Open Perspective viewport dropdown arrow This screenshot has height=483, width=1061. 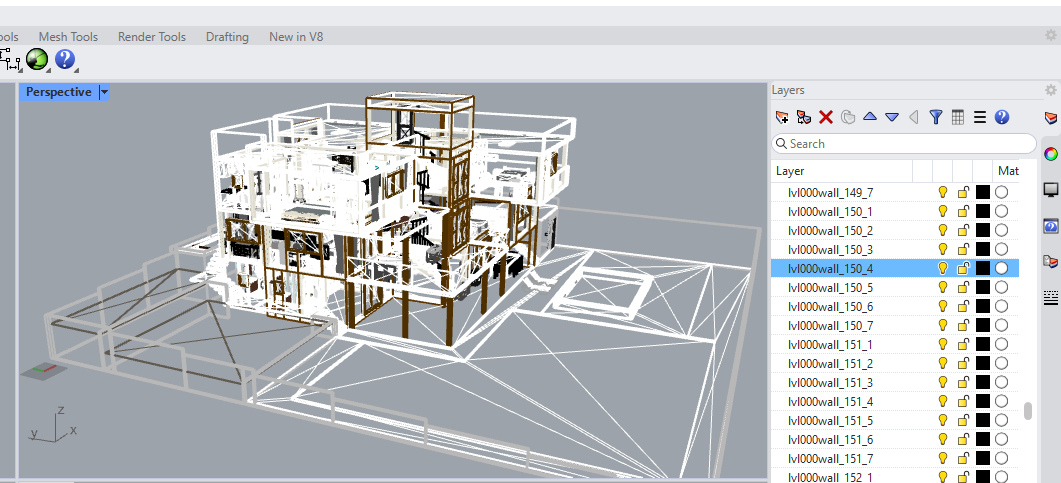pyautogui.click(x=104, y=92)
